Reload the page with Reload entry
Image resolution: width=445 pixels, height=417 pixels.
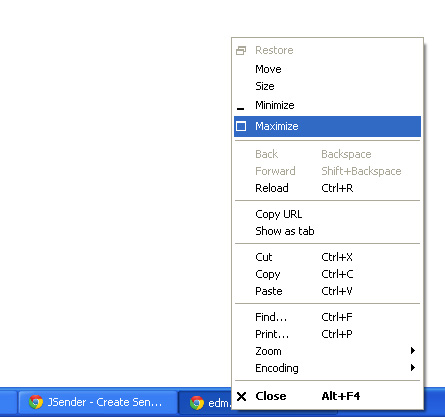tap(327, 188)
